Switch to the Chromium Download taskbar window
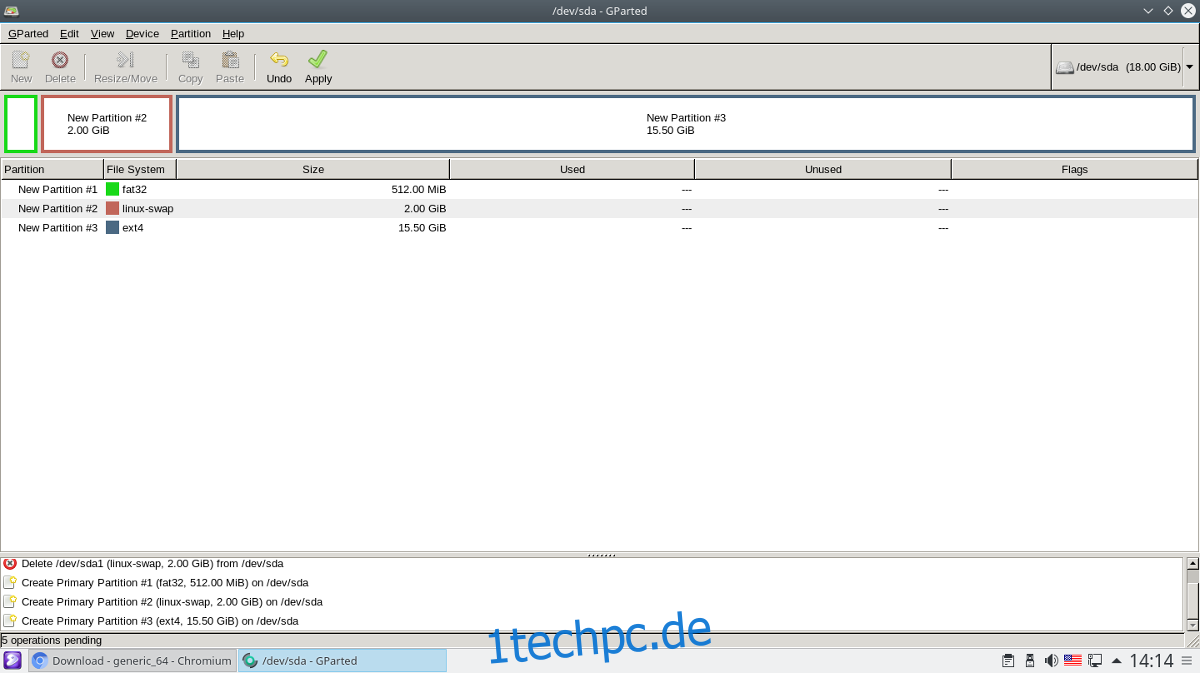 pyautogui.click(x=132, y=660)
